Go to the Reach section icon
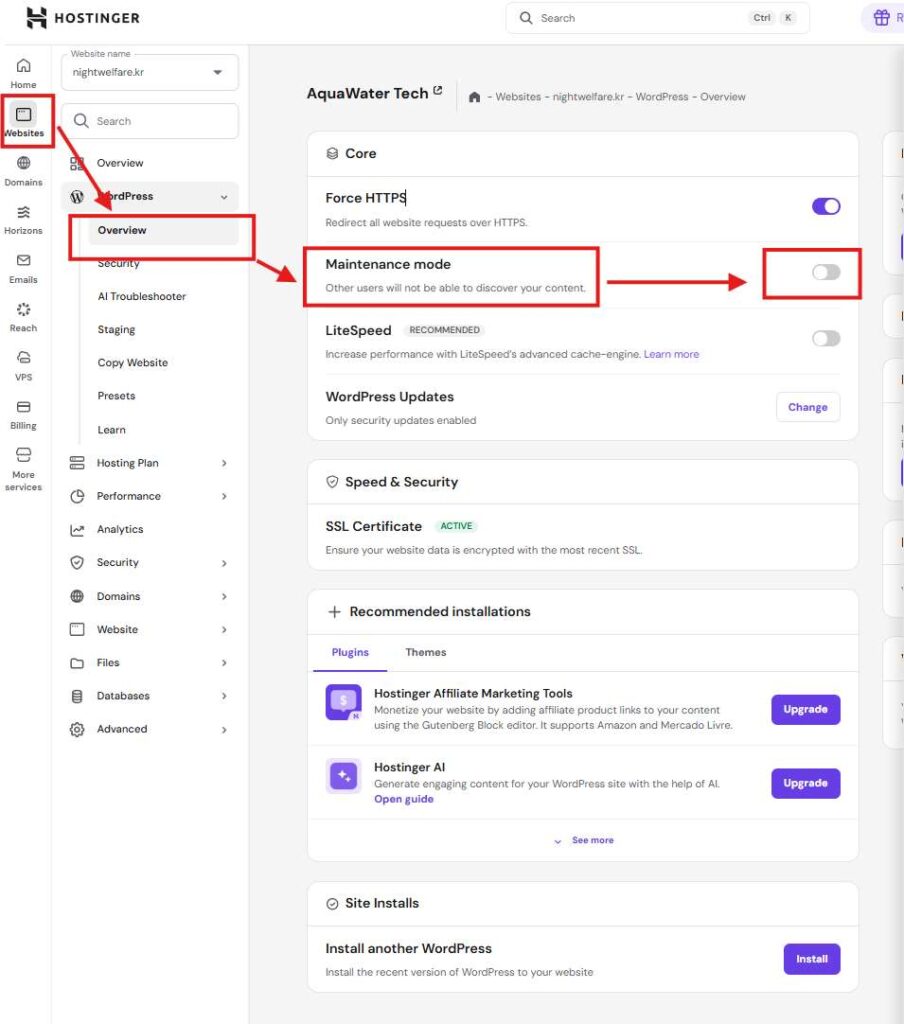 [23, 310]
